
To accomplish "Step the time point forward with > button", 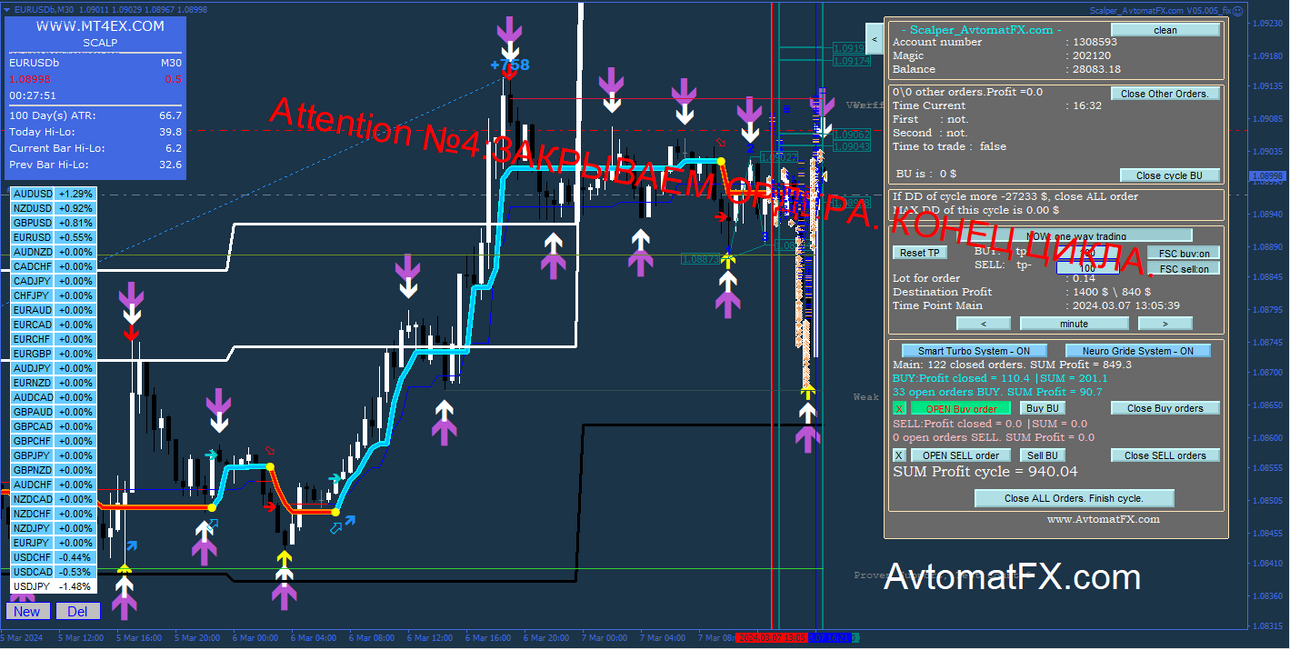I will pos(1165,323).
